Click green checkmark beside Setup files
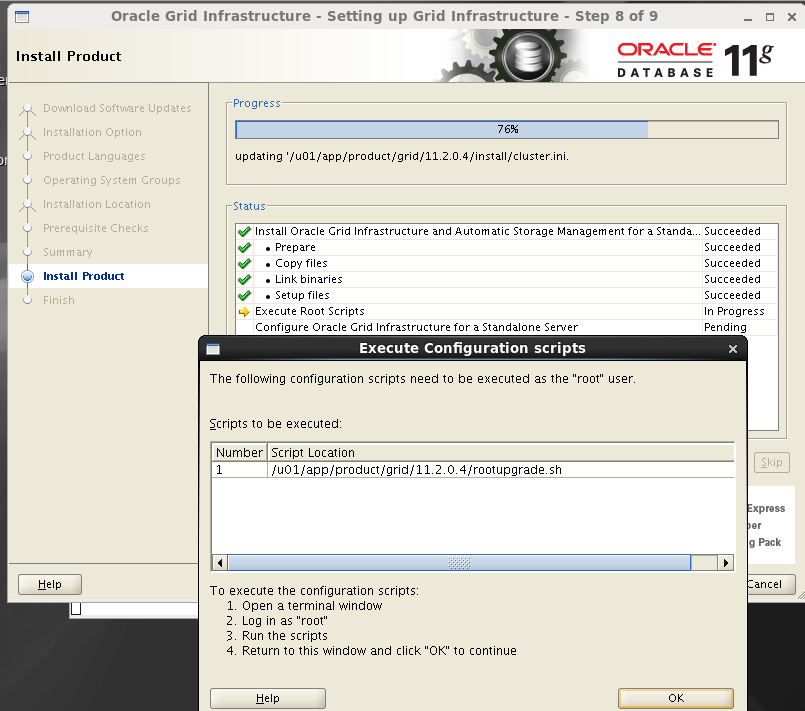The height and width of the screenshot is (711, 805). [x=244, y=295]
